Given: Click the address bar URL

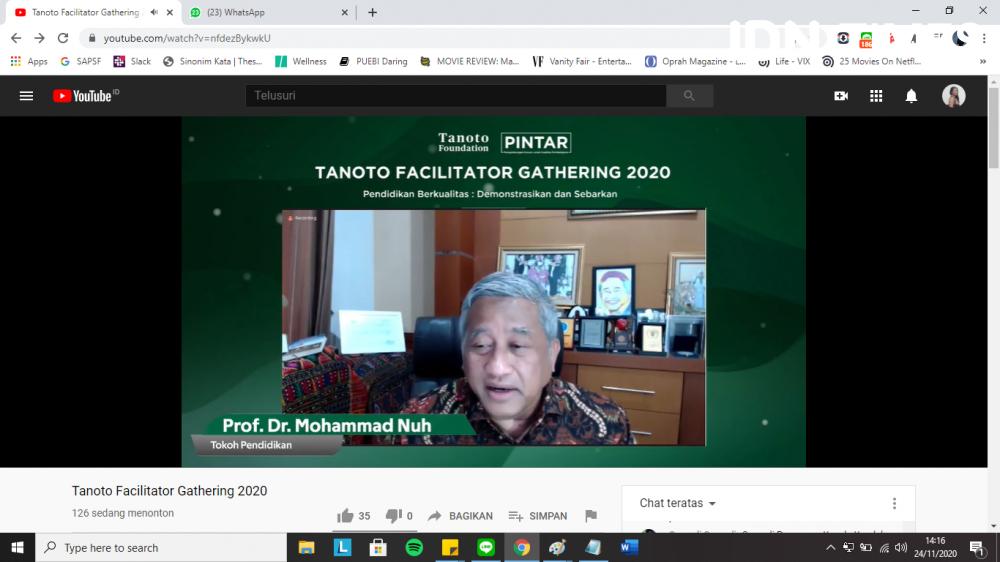Looking at the screenshot, I should tap(187, 38).
